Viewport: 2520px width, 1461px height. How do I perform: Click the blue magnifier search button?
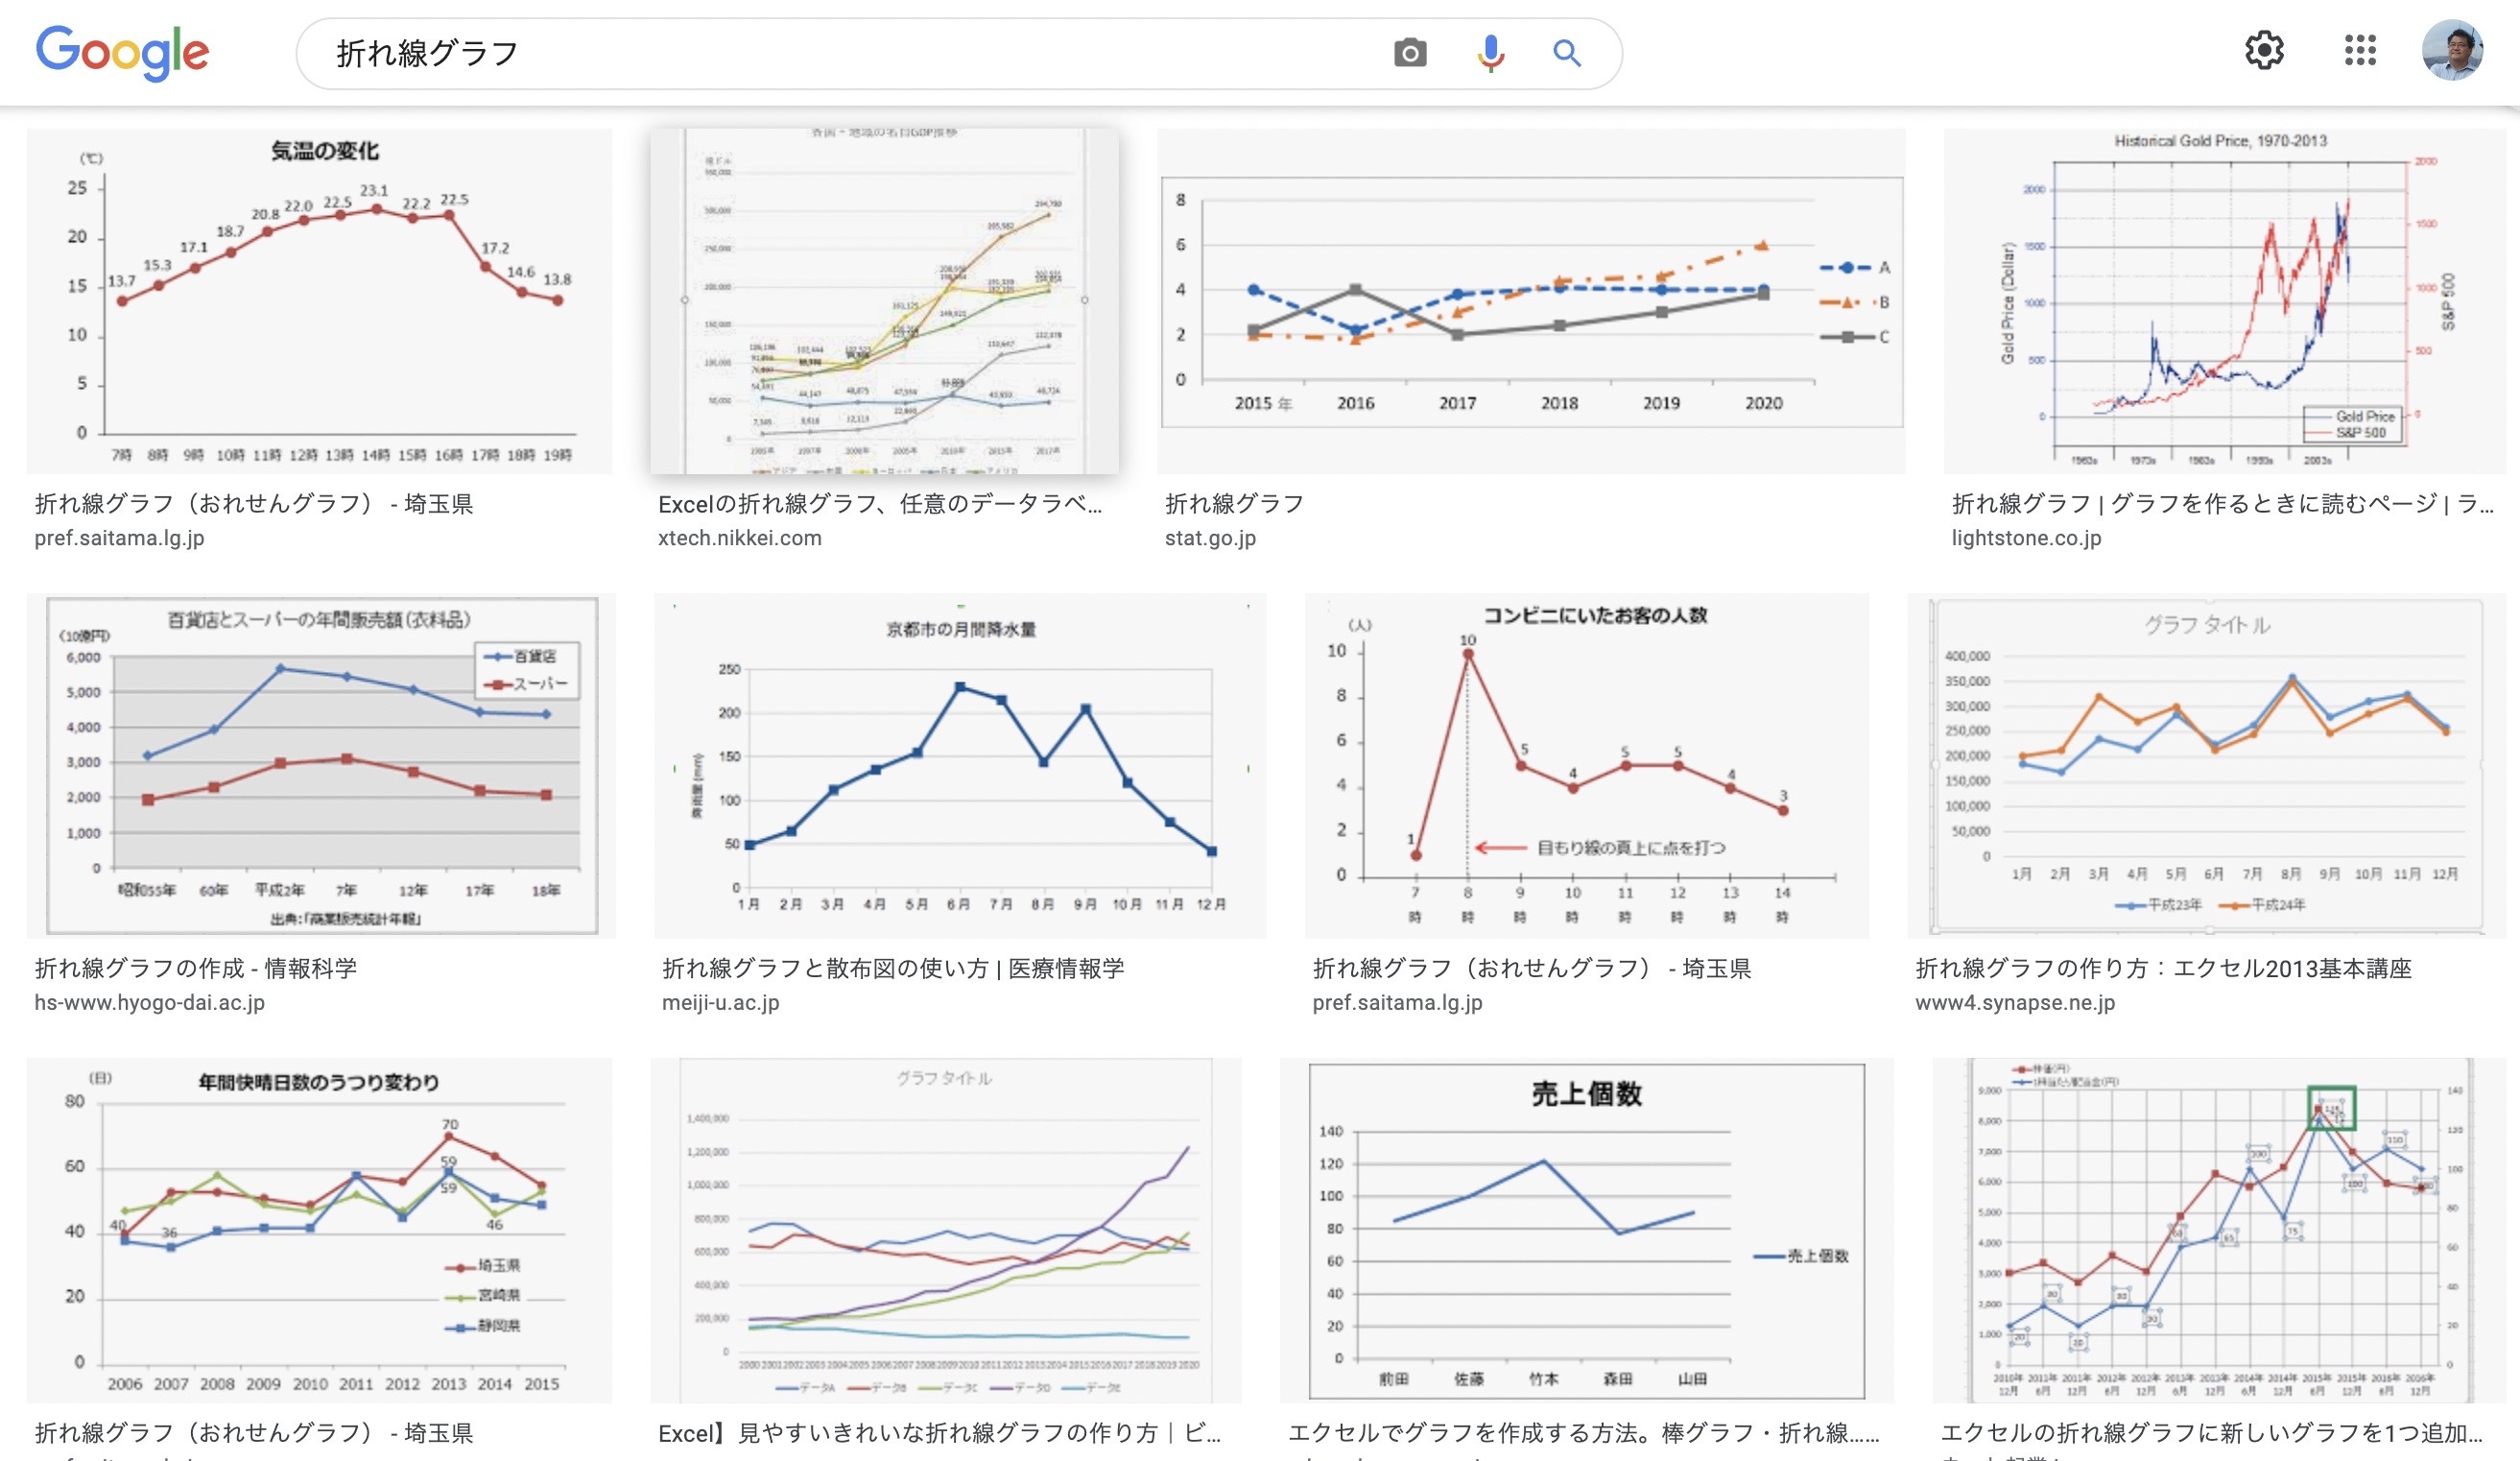click(1567, 53)
